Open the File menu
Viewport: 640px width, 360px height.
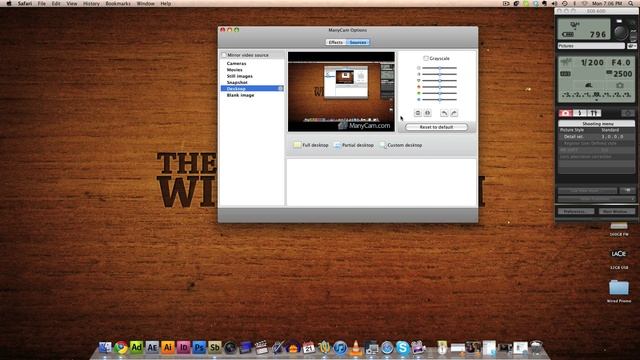tap(42, 3)
